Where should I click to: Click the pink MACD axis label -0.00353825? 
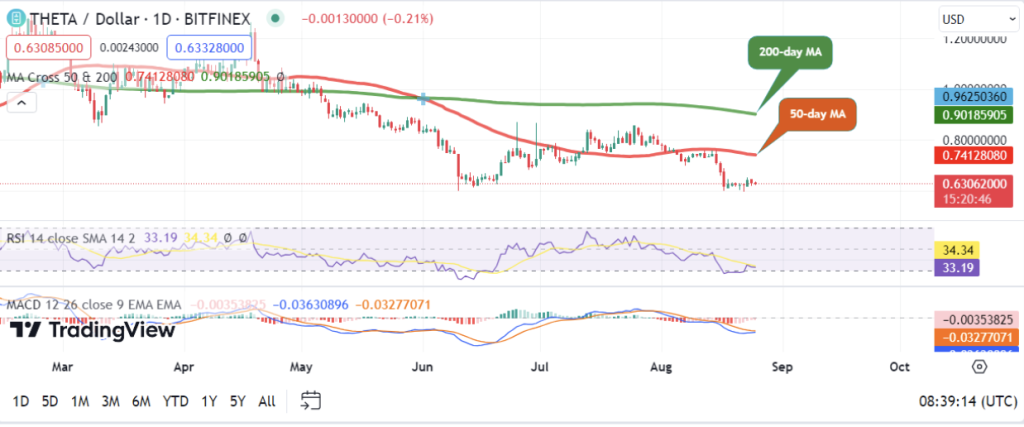click(x=974, y=320)
